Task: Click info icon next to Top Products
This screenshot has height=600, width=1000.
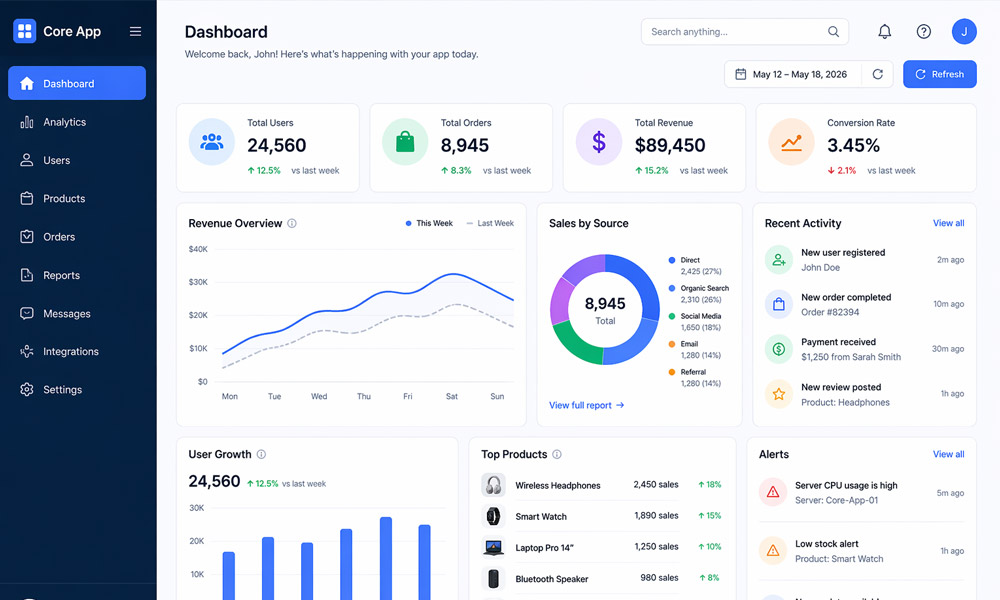Action: [556, 454]
